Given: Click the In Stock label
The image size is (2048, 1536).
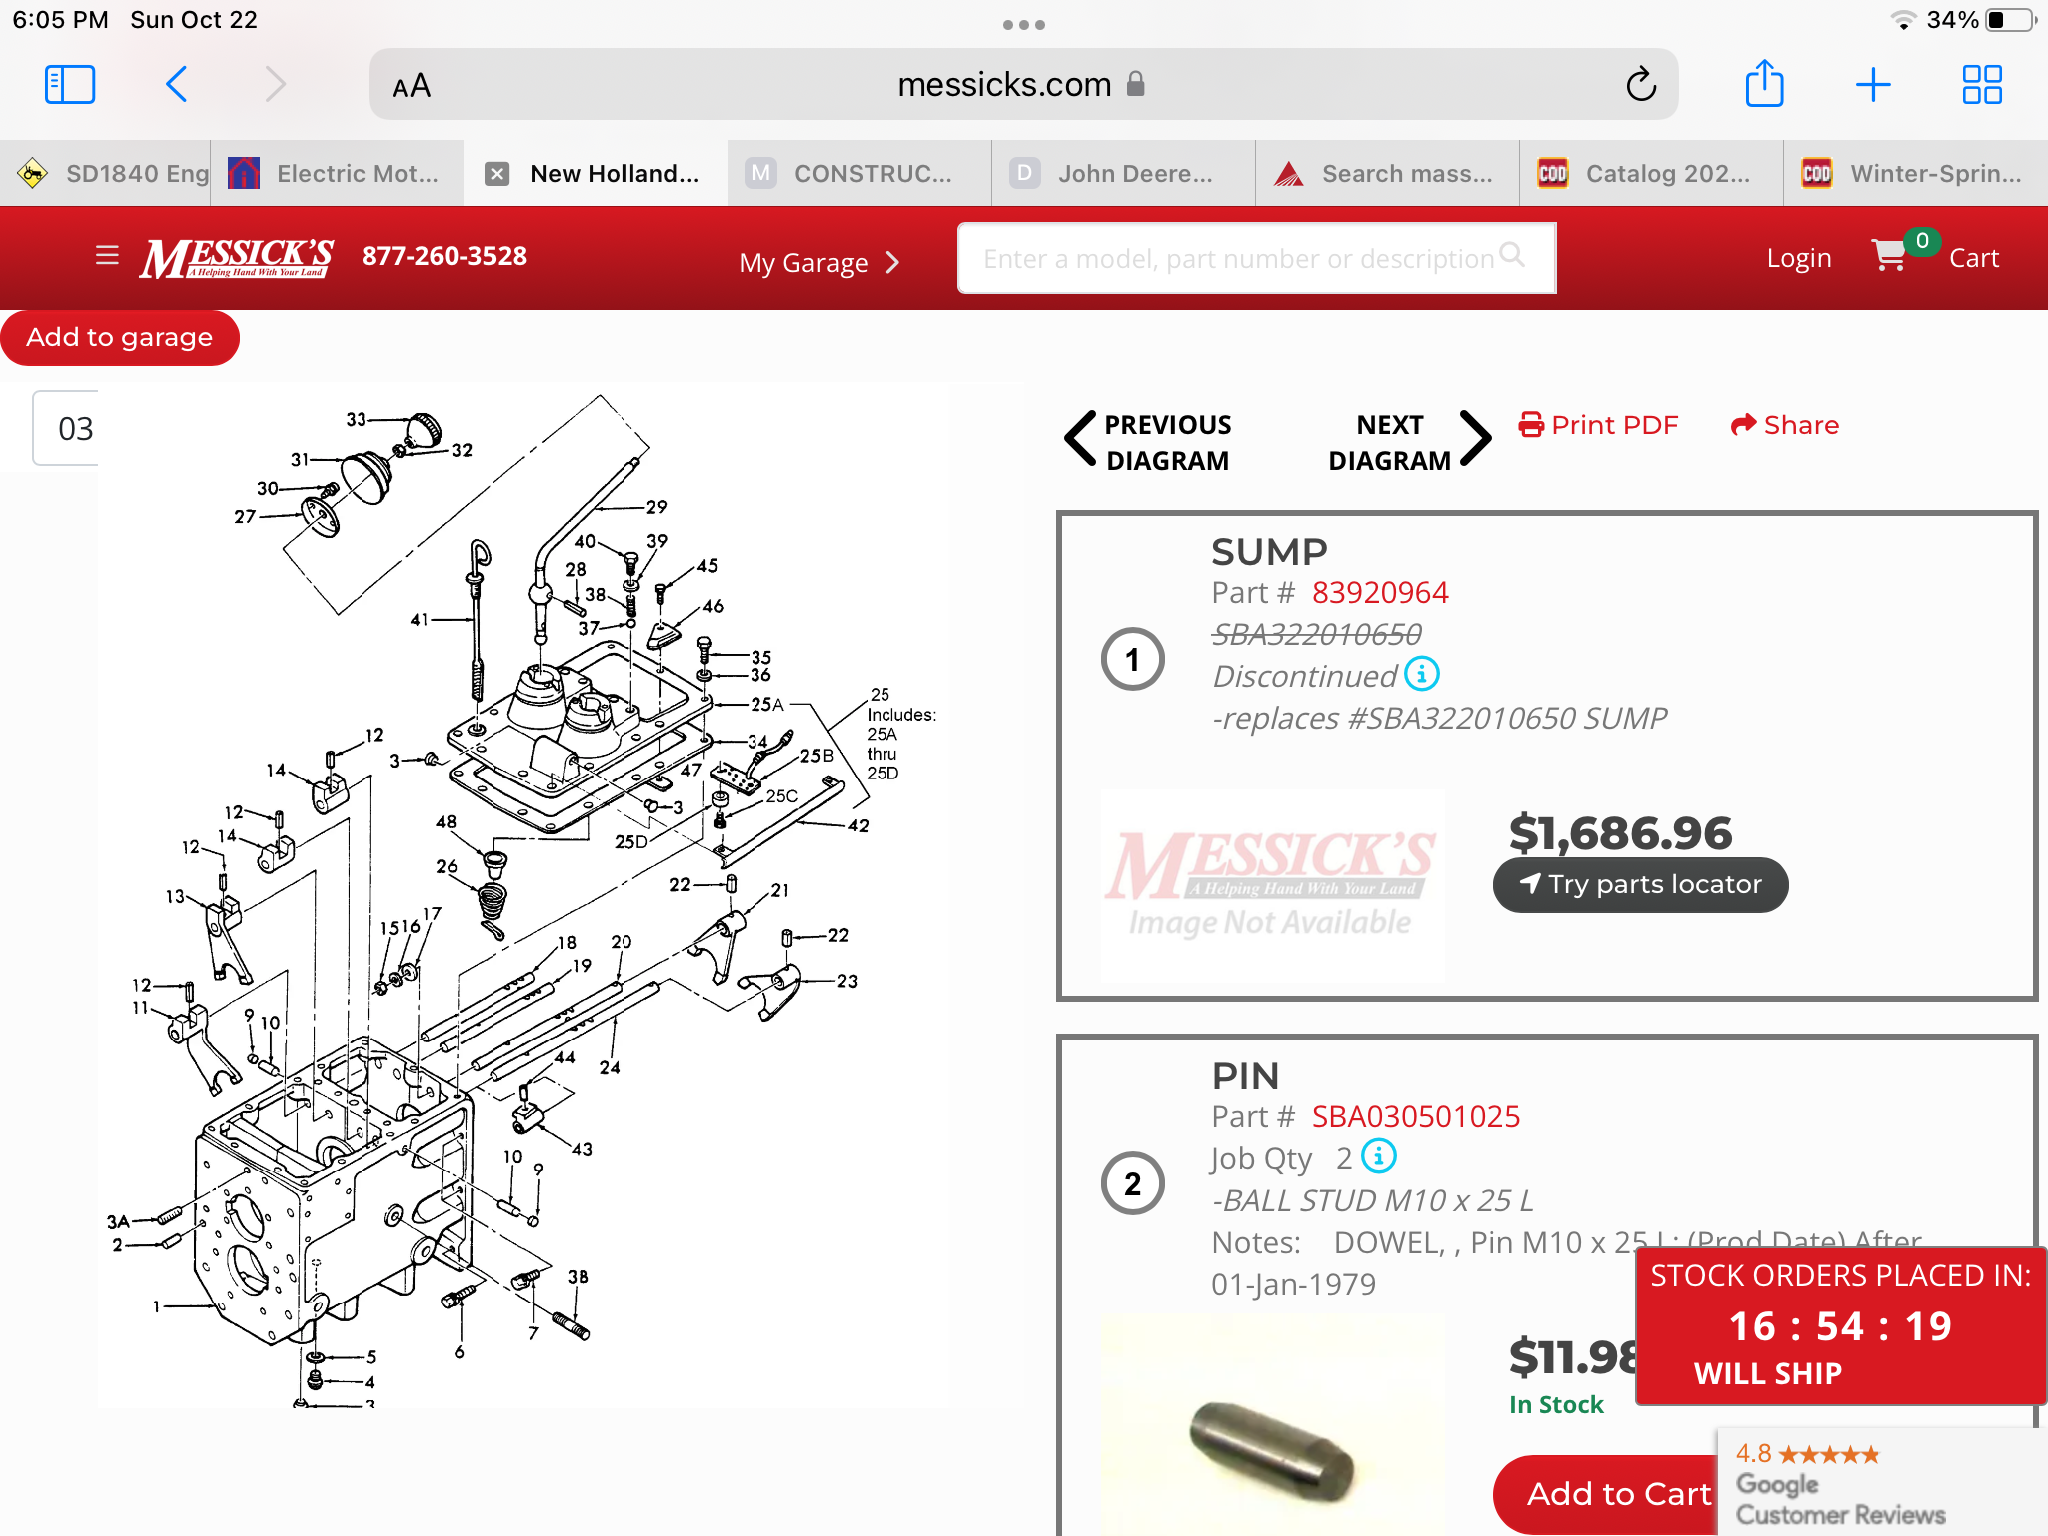Looking at the screenshot, I should click(1556, 1405).
